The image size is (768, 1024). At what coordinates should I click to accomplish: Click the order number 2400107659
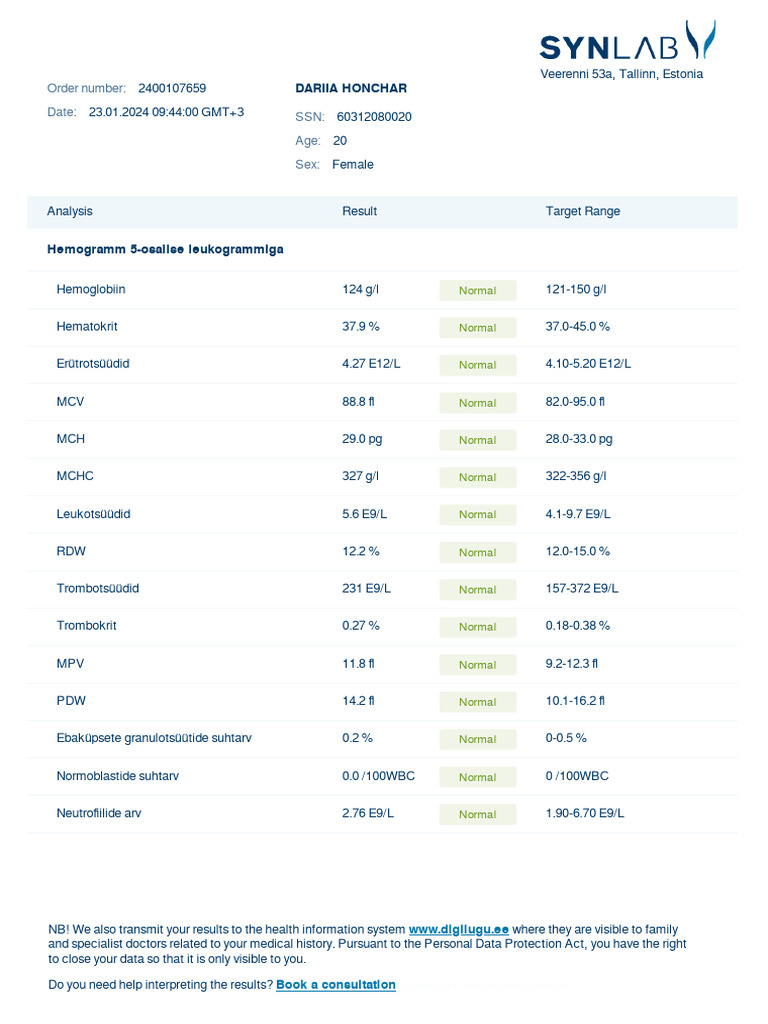pos(172,88)
